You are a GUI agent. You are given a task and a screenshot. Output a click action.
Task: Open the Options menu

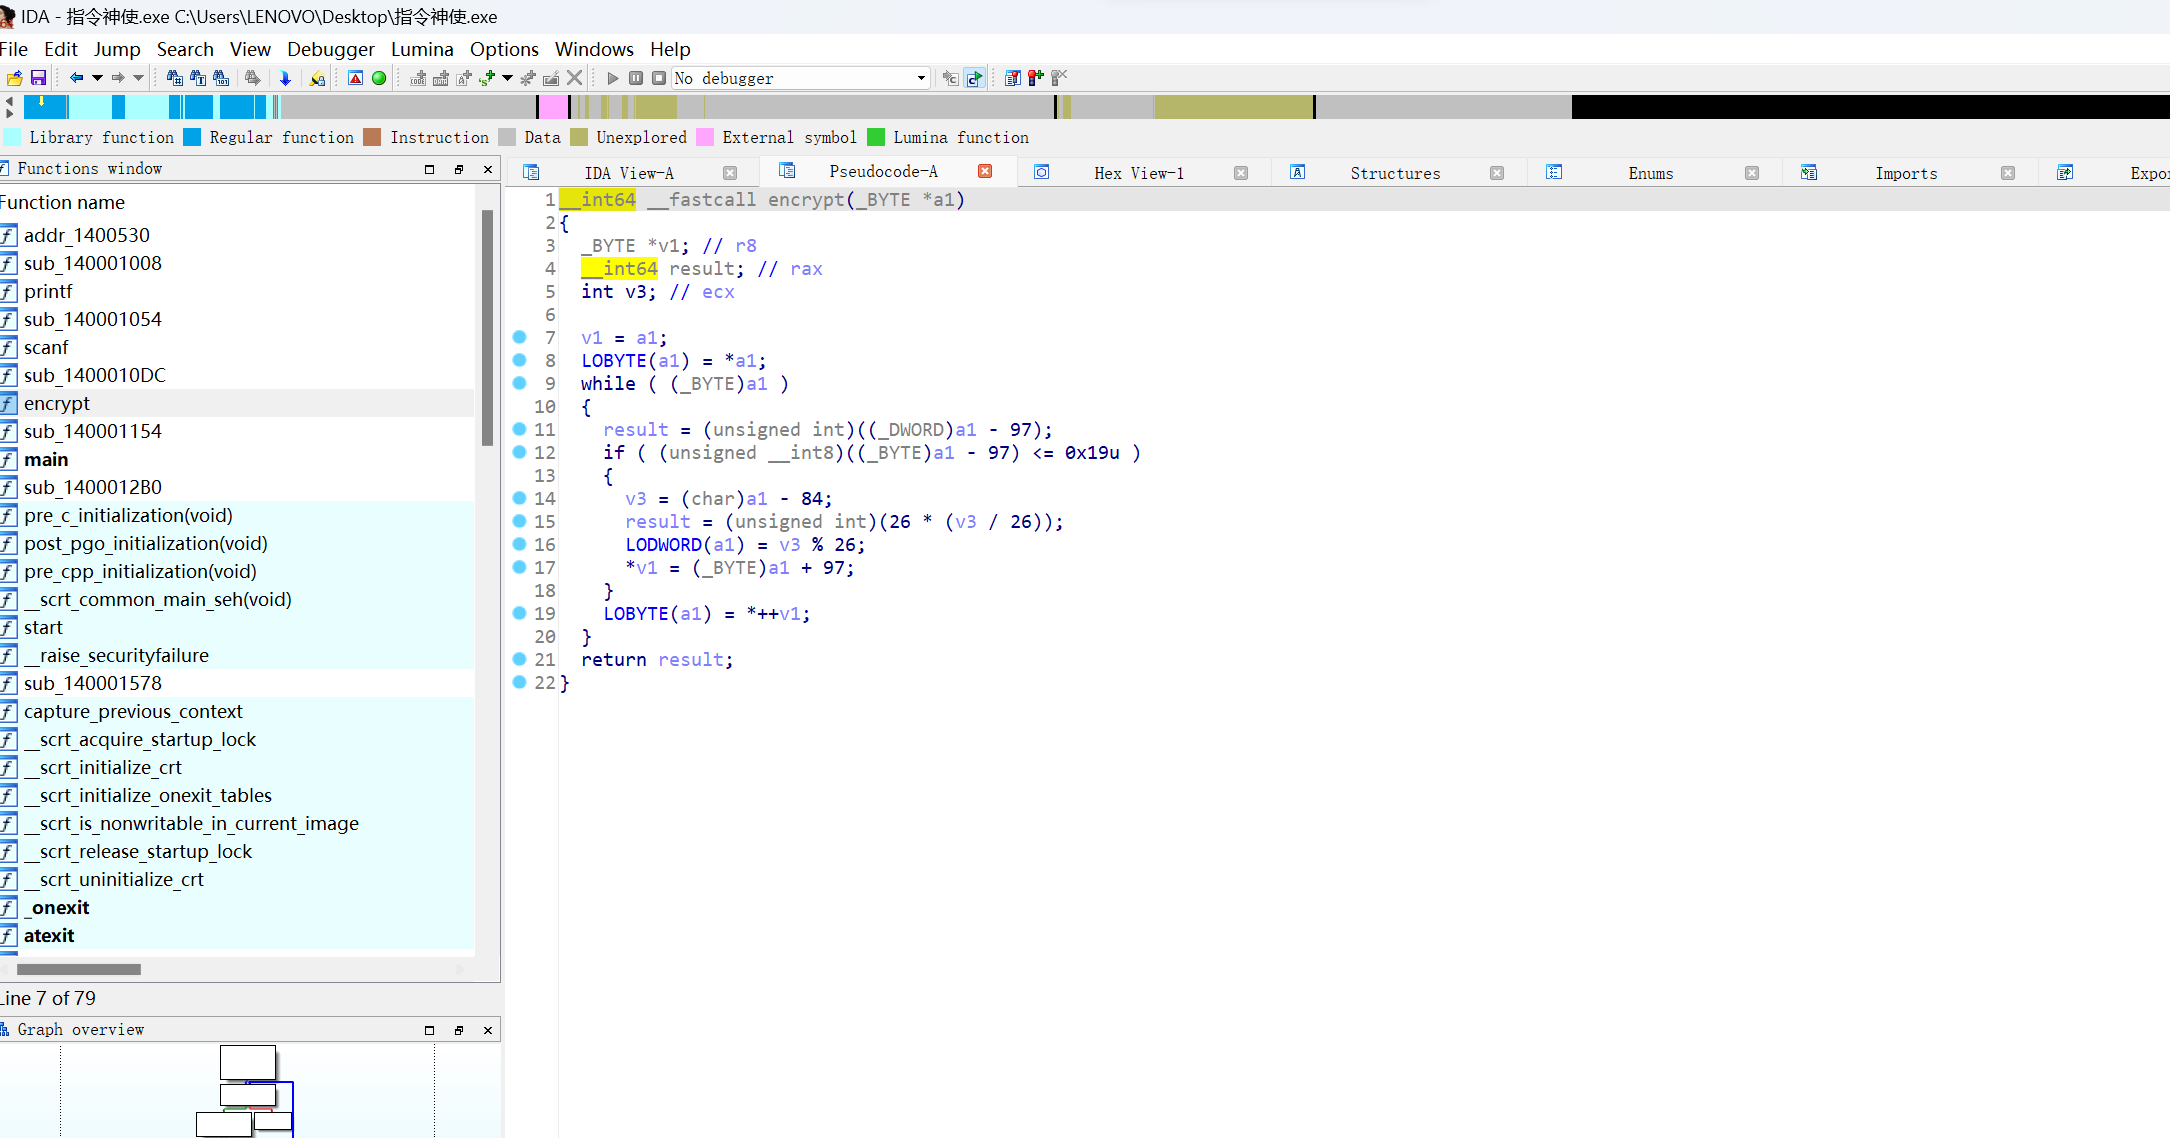coord(504,49)
